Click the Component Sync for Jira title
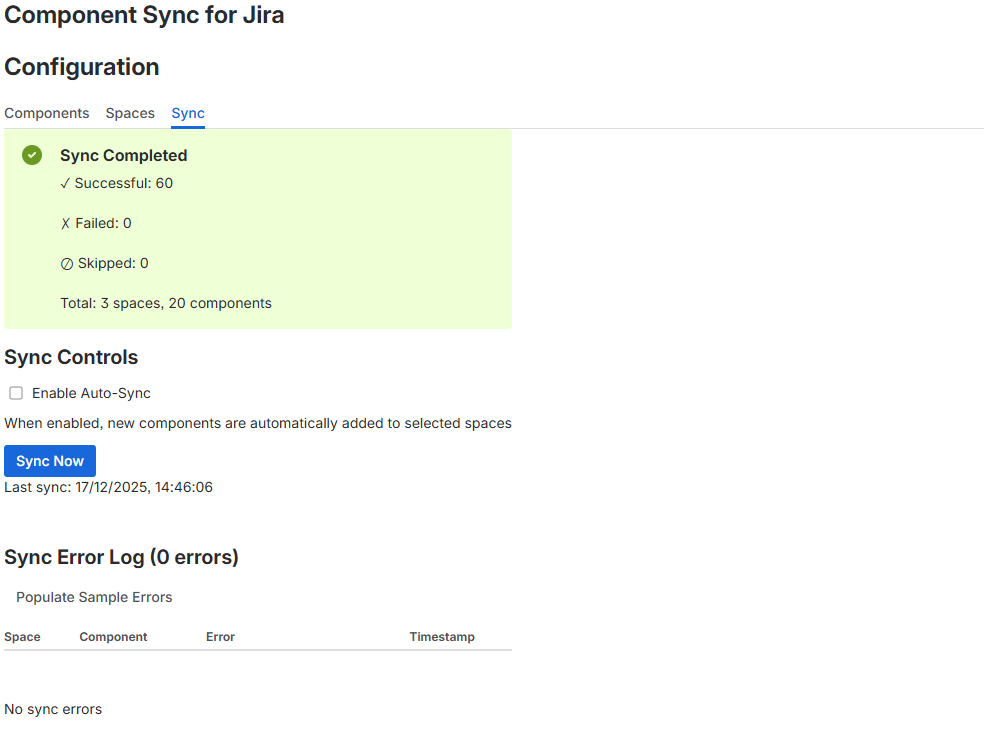The width and height of the screenshot is (984, 743). (x=144, y=15)
